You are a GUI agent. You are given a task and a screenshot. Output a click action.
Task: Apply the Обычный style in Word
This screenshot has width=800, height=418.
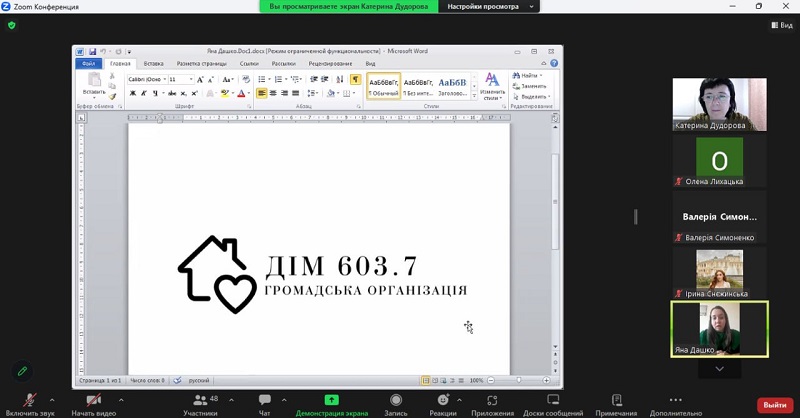click(384, 86)
